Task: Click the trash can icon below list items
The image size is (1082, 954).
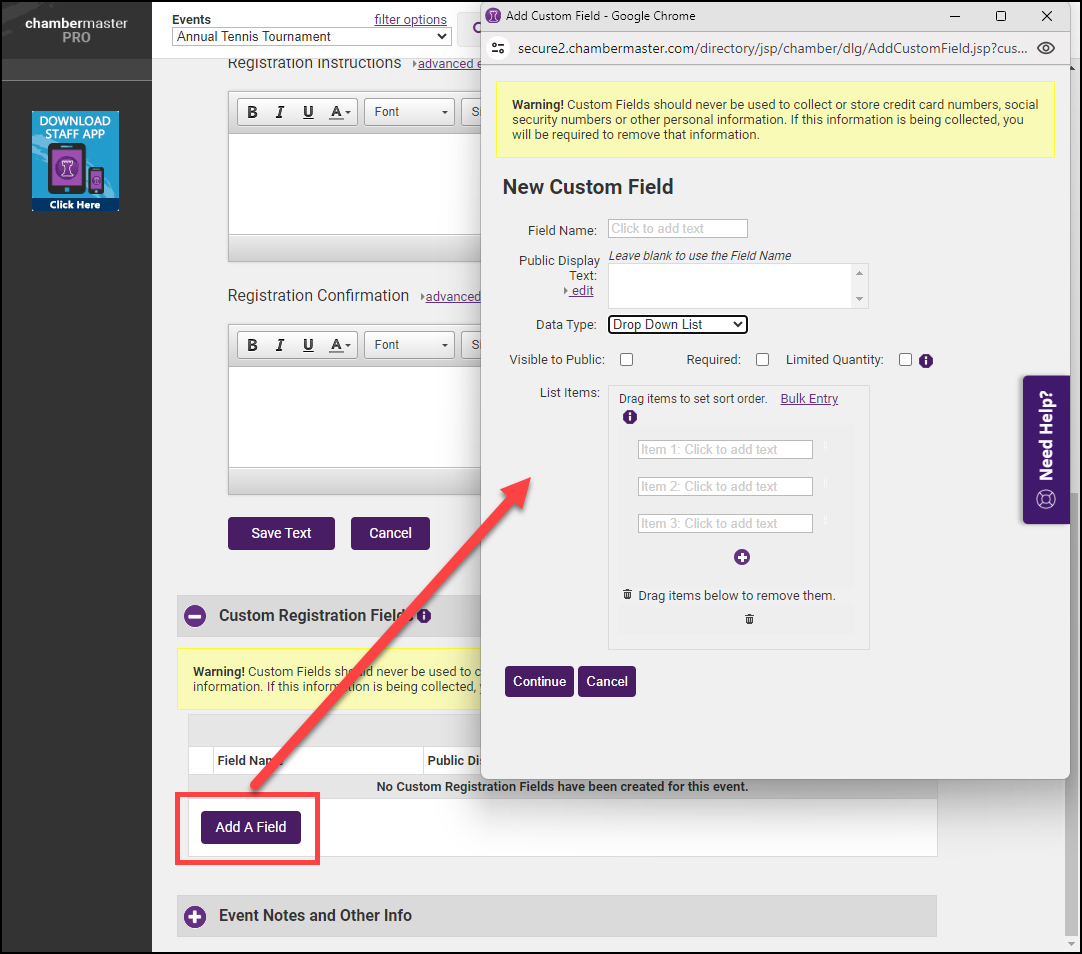Action: click(749, 619)
